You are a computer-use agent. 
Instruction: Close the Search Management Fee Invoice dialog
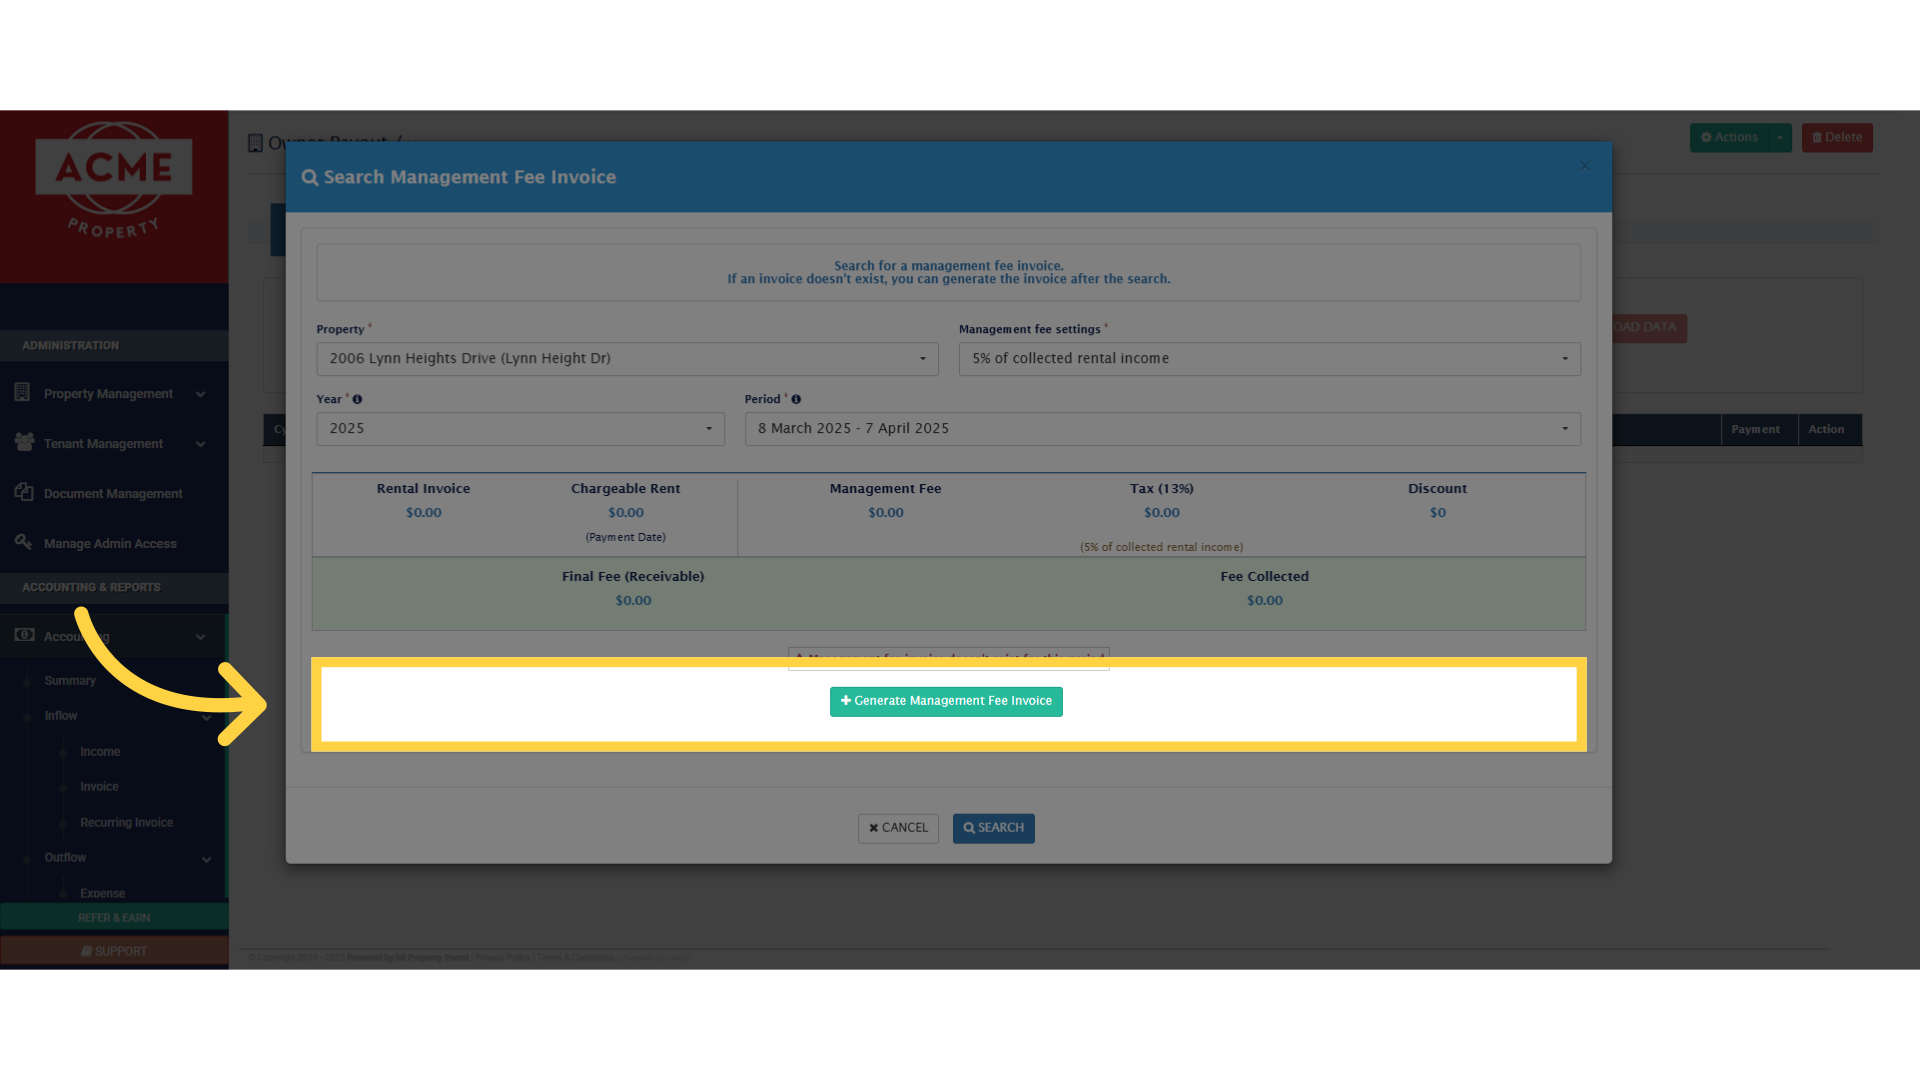coord(1585,166)
